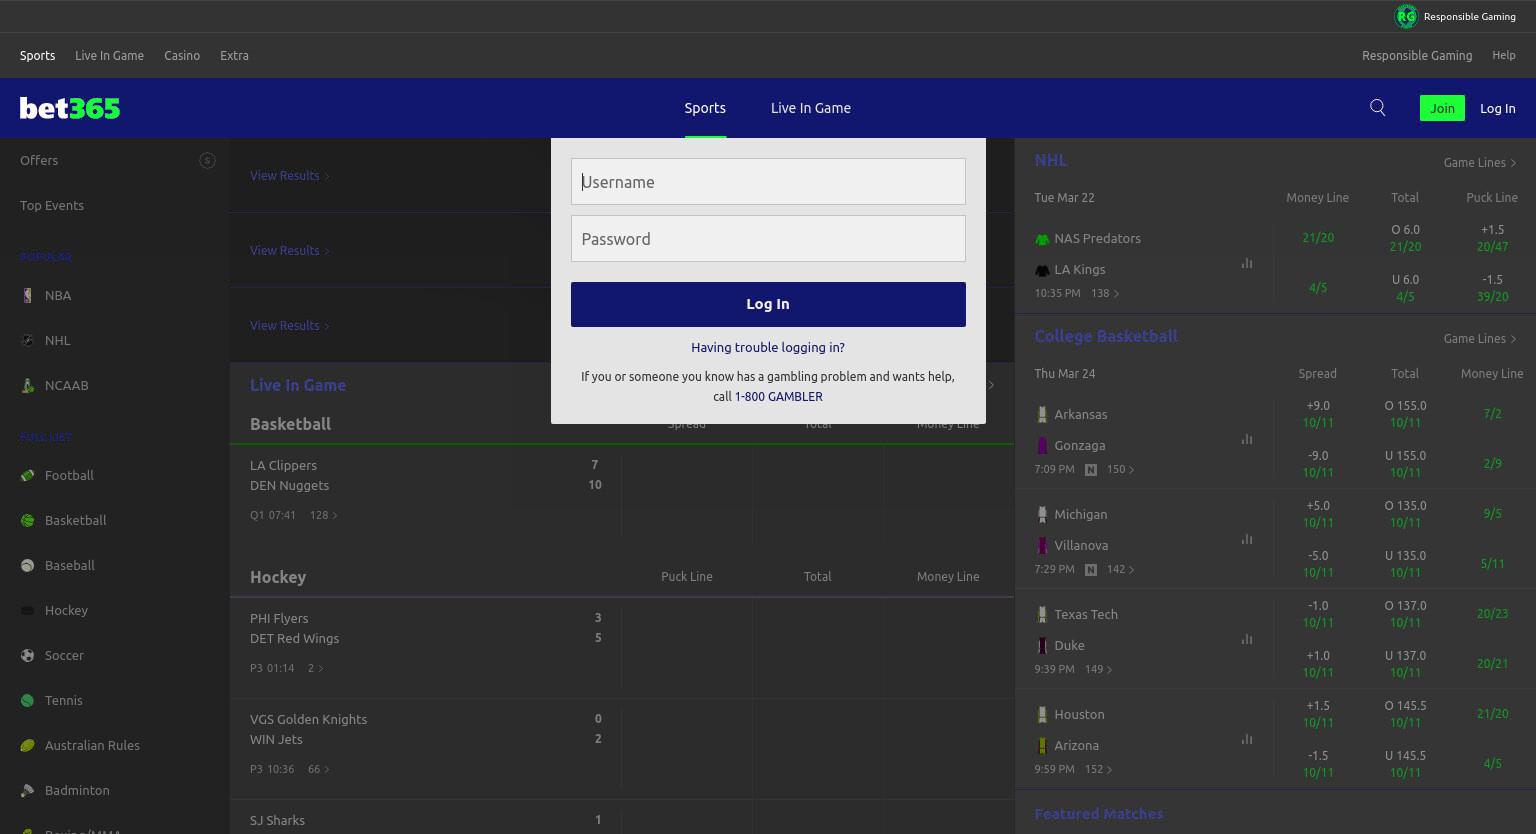
Task: Select Predators money line 21/20
Action: tap(1318, 237)
